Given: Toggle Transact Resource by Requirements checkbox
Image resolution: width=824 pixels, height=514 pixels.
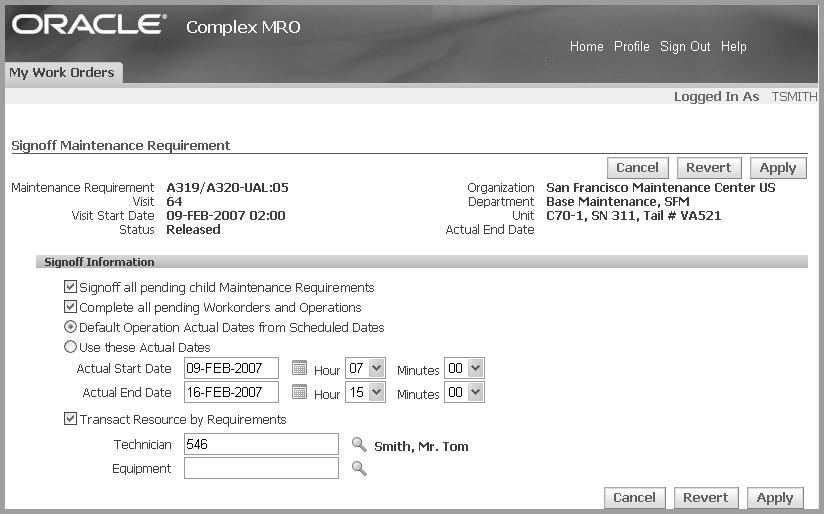Looking at the screenshot, I should tap(70, 419).
